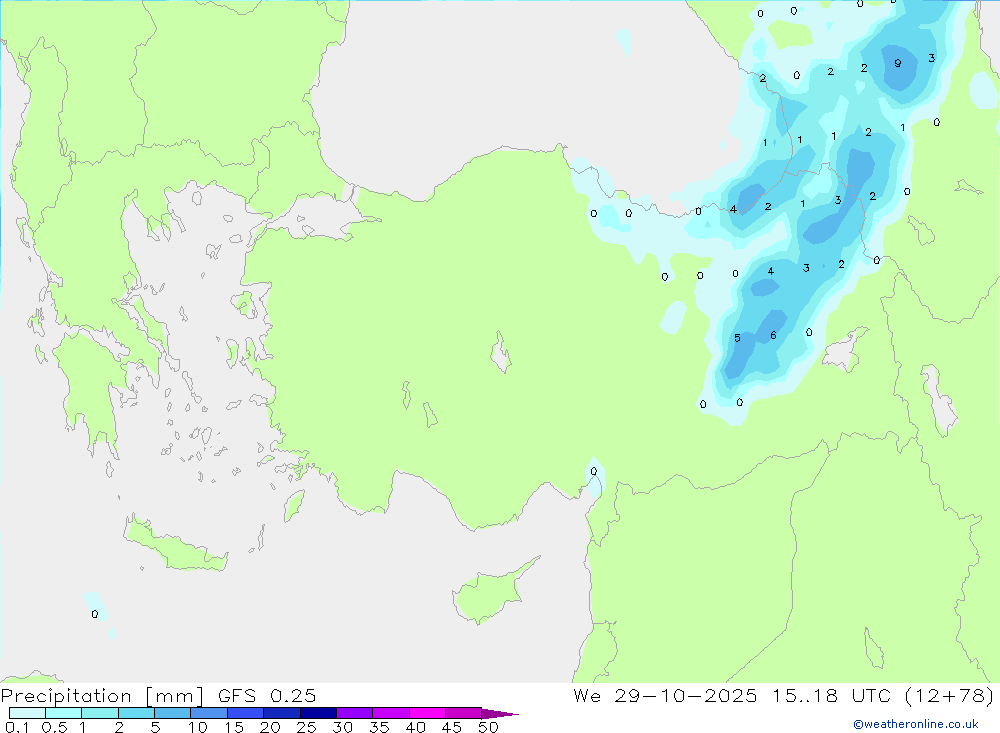Select the 2–5 mm light blue legend swatch
The width and height of the screenshot is (1000, 733).
coord(136,713)
